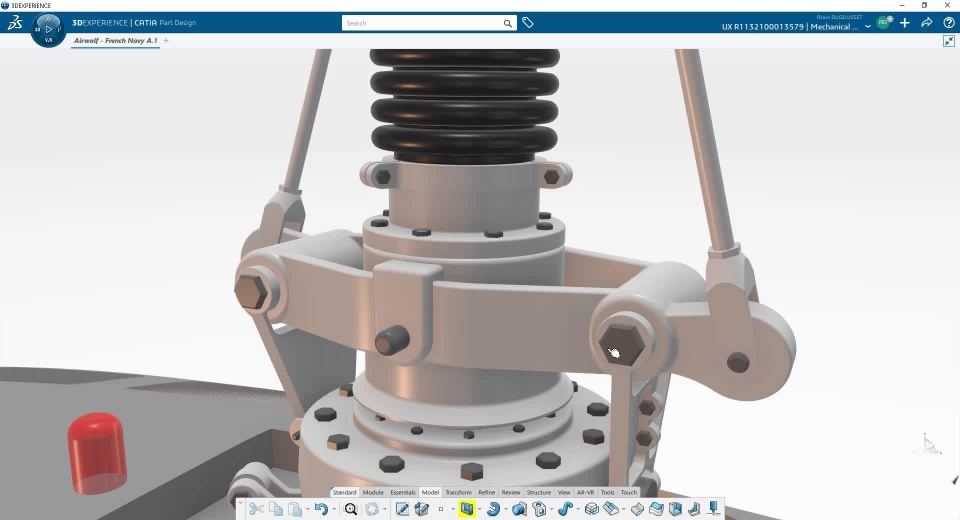Switch to the Touch tab
The height and width of the screenshot is (520, 960).
point(629,492)
